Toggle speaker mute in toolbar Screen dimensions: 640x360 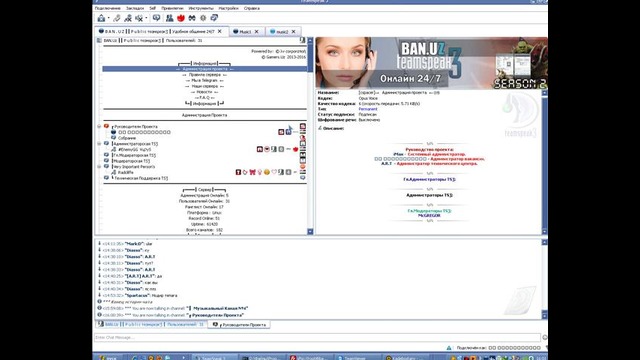[x=139, y=18]
